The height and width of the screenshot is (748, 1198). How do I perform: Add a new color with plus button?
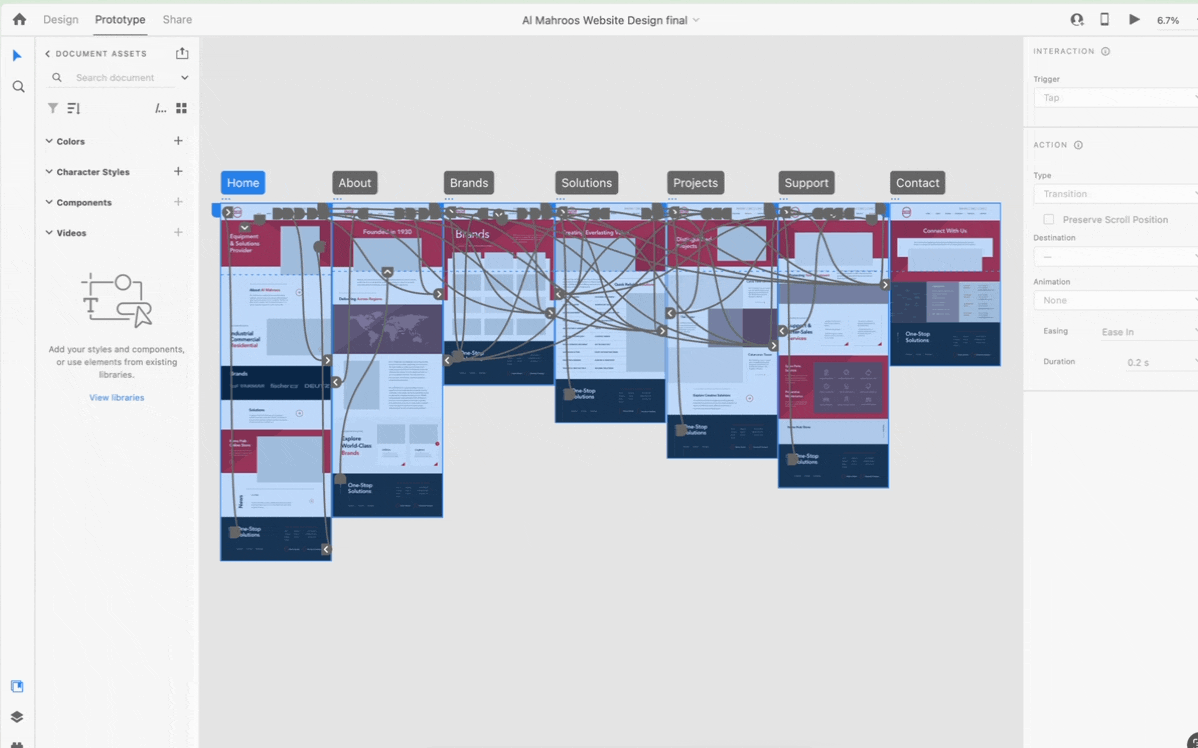(x=178, y=141)
